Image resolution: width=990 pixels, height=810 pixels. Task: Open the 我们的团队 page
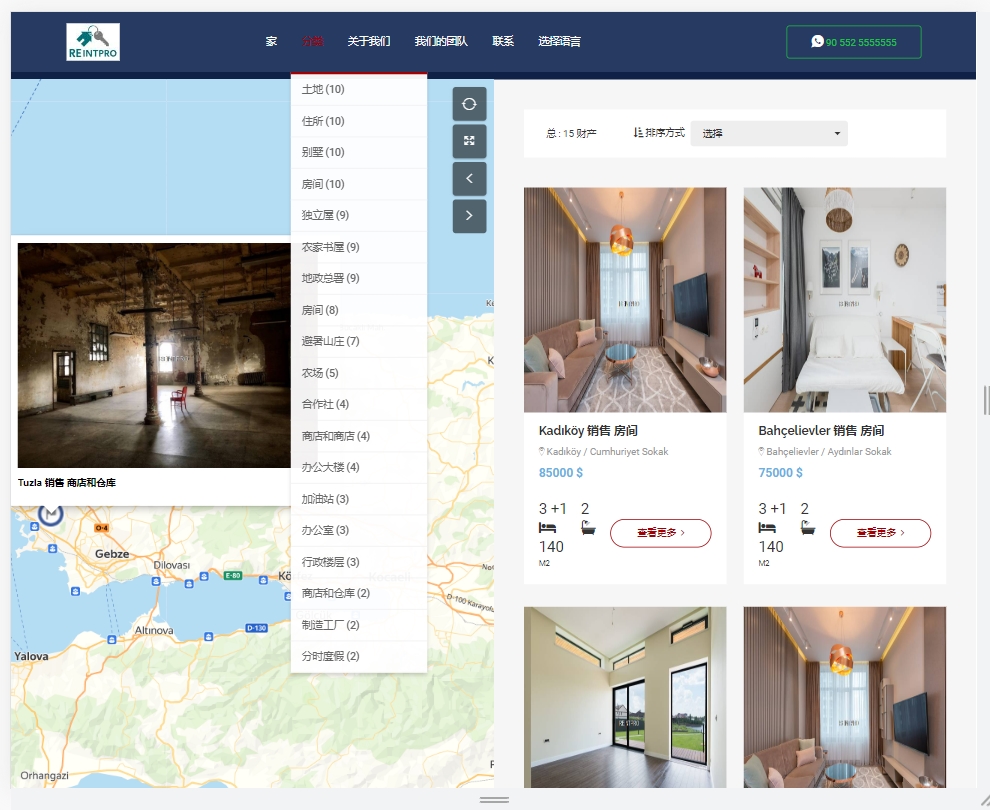click(x=441, y=42)
